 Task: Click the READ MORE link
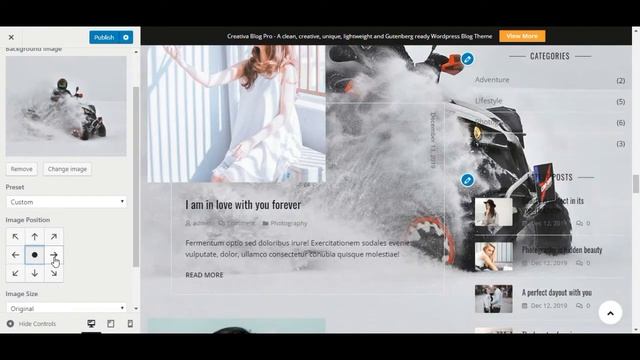[x=204, y=275]
